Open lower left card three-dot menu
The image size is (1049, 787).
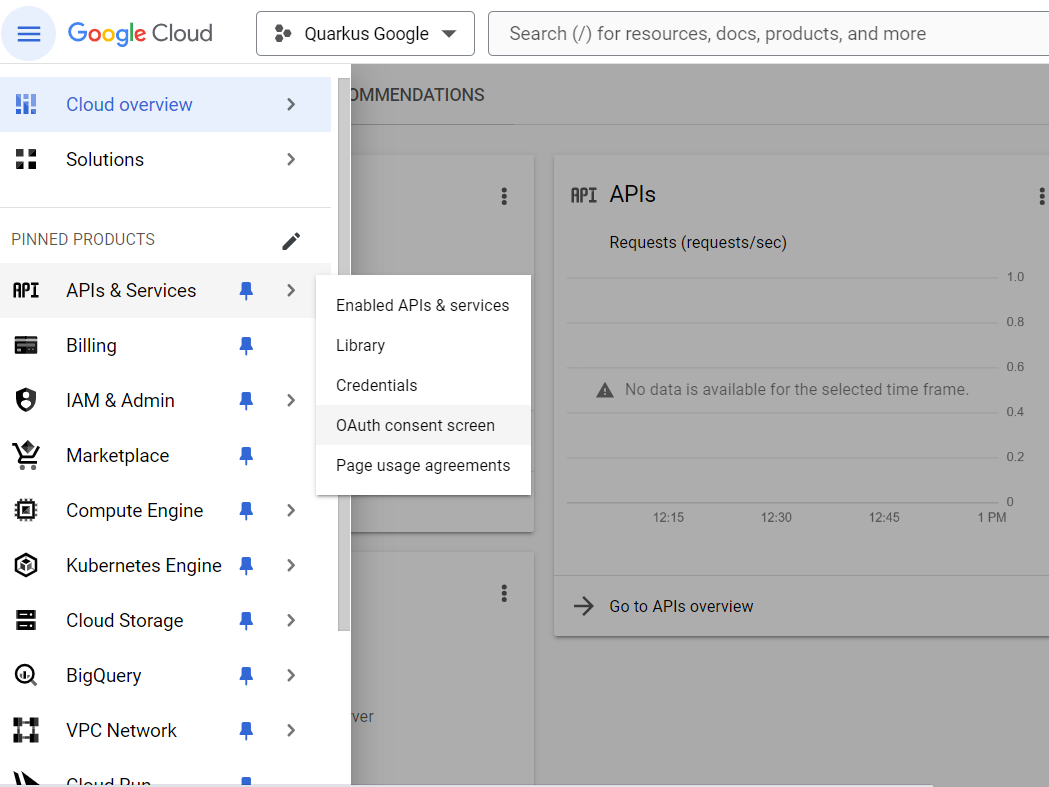coord(504,593)
